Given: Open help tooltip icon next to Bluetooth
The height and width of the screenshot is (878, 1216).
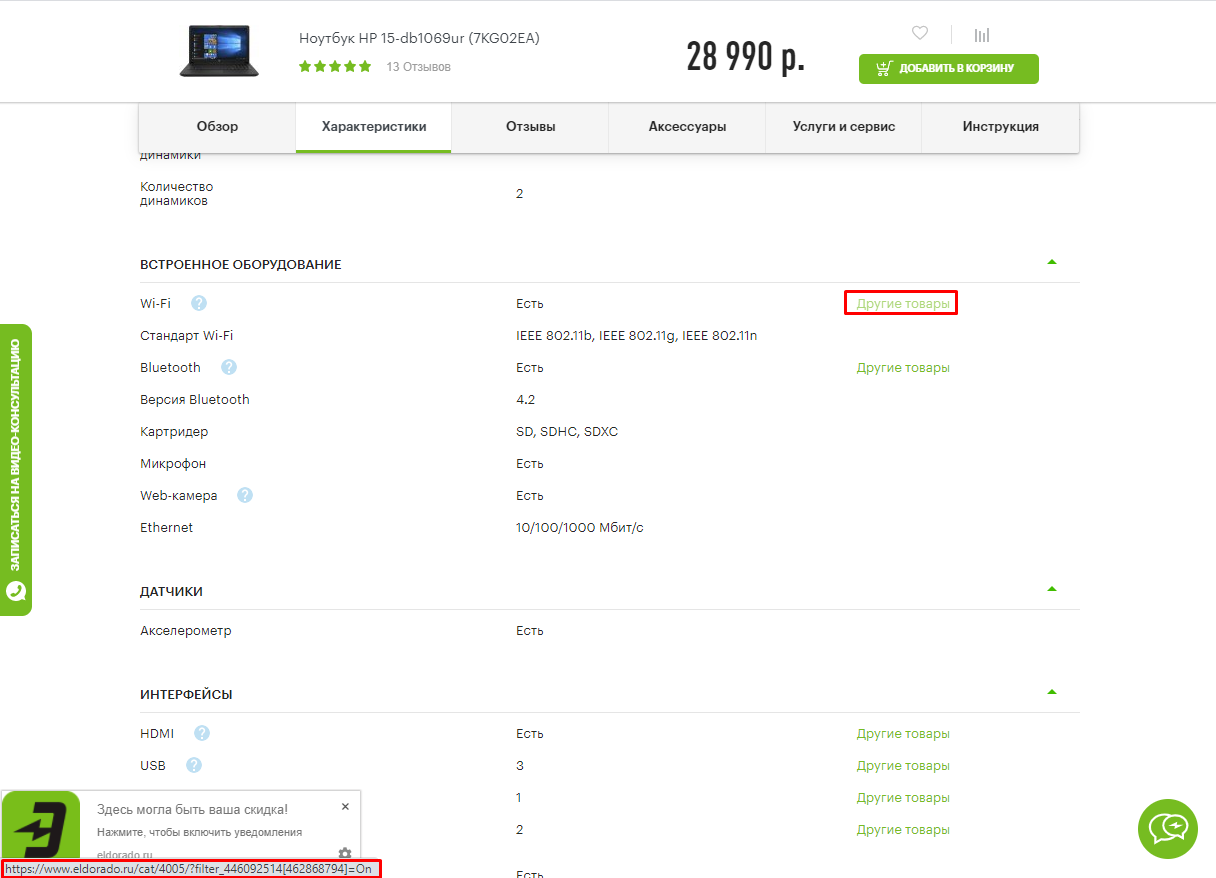Looking at the screenshot, I should [x=229, y=367].
